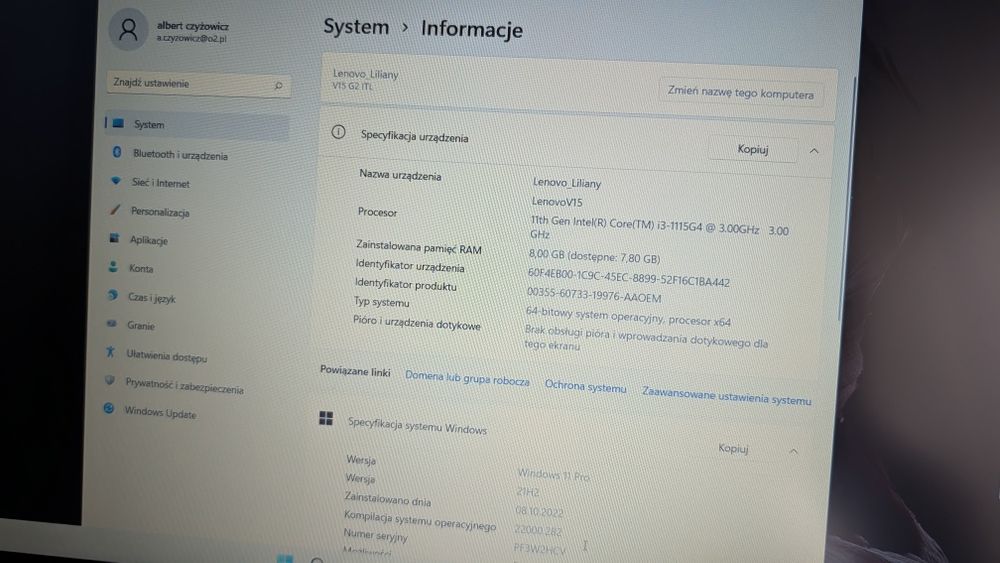Copy device specification with Kopiuj
Viewport: 1000px width, 563px height.
[x=753, y=149]
